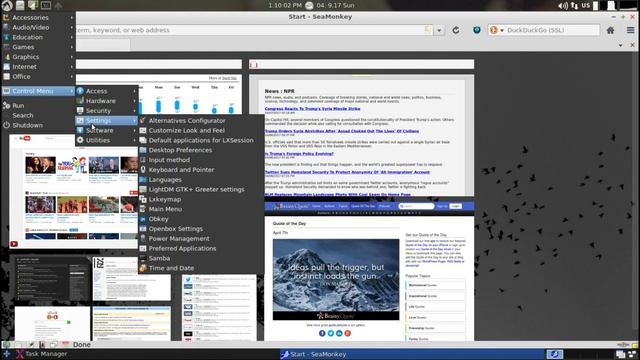Open the list all tabs dropdown
The image size is (640, 360).
pos(620,45)
